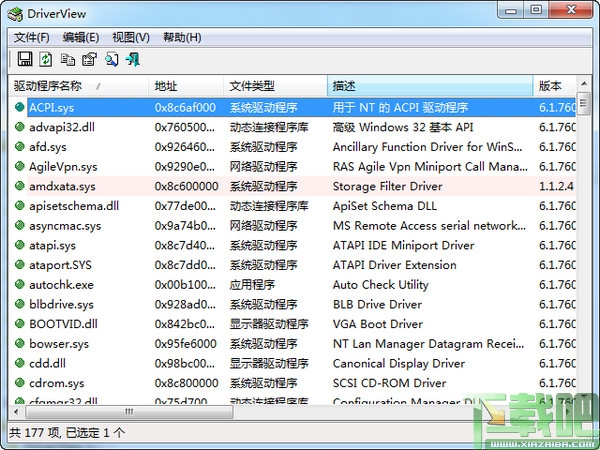Open the 文件(F) menu
Screen dimensions: 600x450
coord(32,38)
